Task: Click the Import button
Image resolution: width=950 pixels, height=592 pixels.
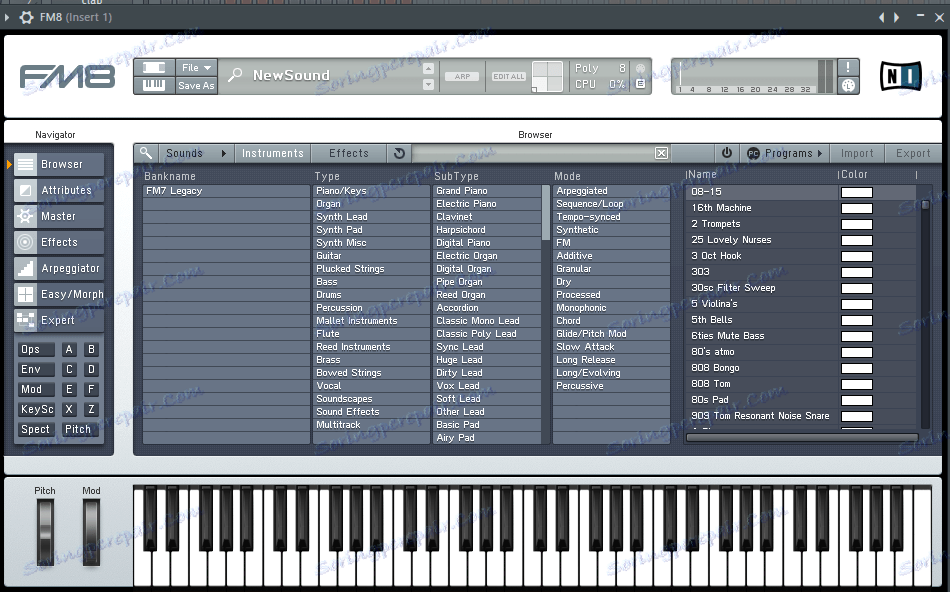Action: click(x=857, y=153)
